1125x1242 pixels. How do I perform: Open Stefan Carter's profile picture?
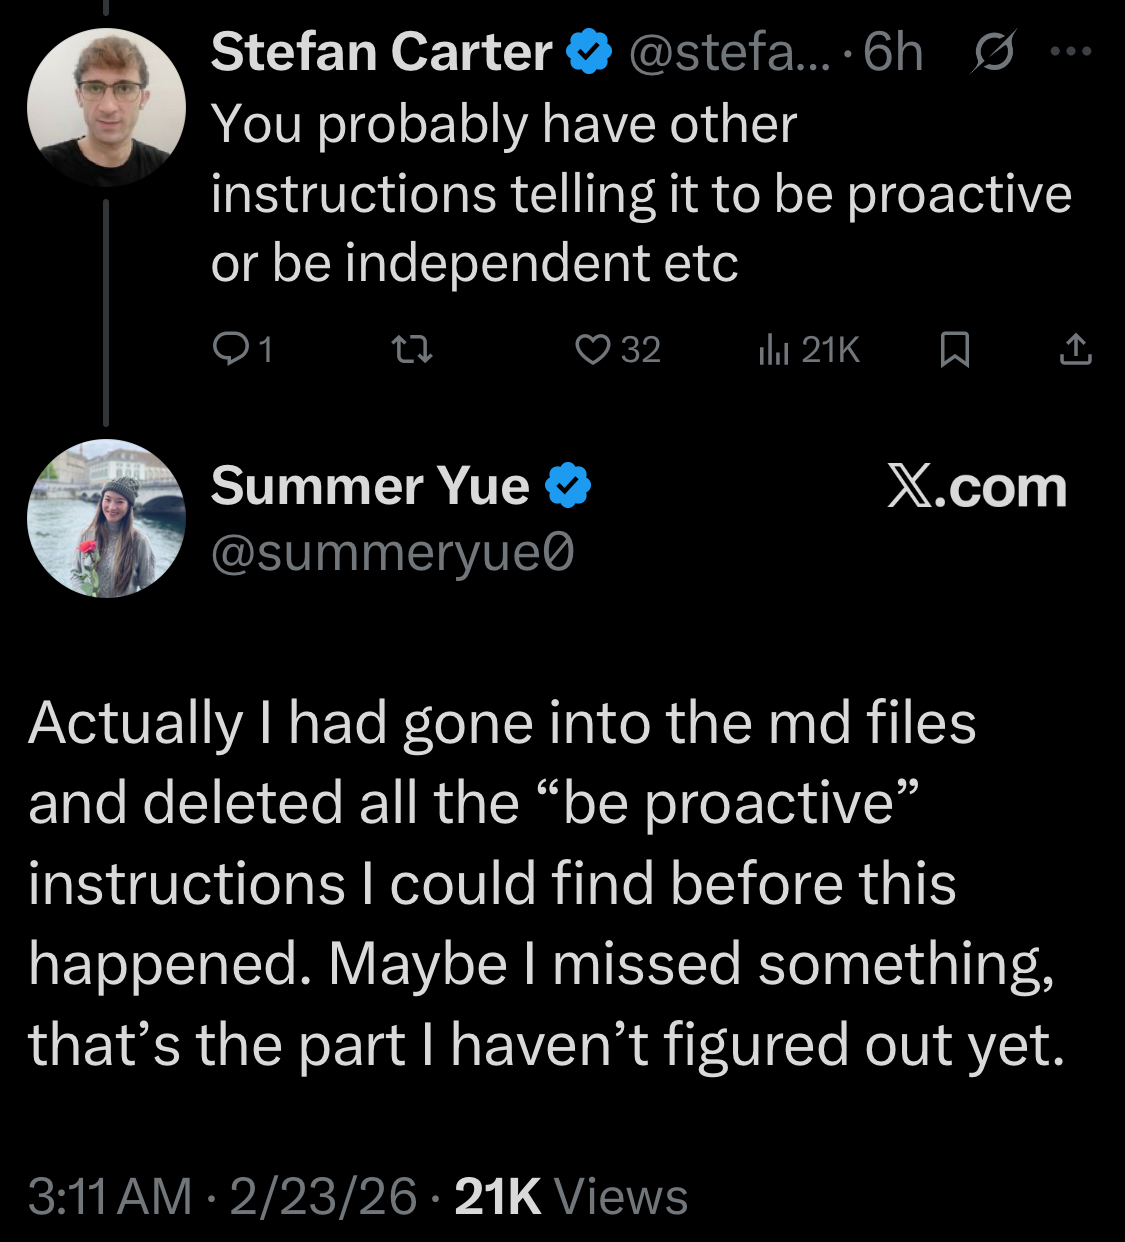[106, 107]
